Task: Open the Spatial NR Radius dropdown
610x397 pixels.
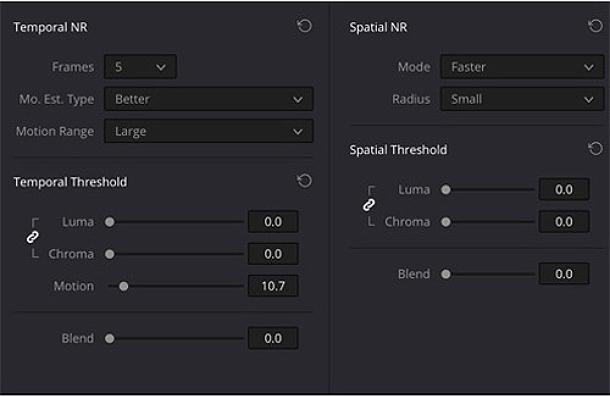Action: (x=522, y=99)
